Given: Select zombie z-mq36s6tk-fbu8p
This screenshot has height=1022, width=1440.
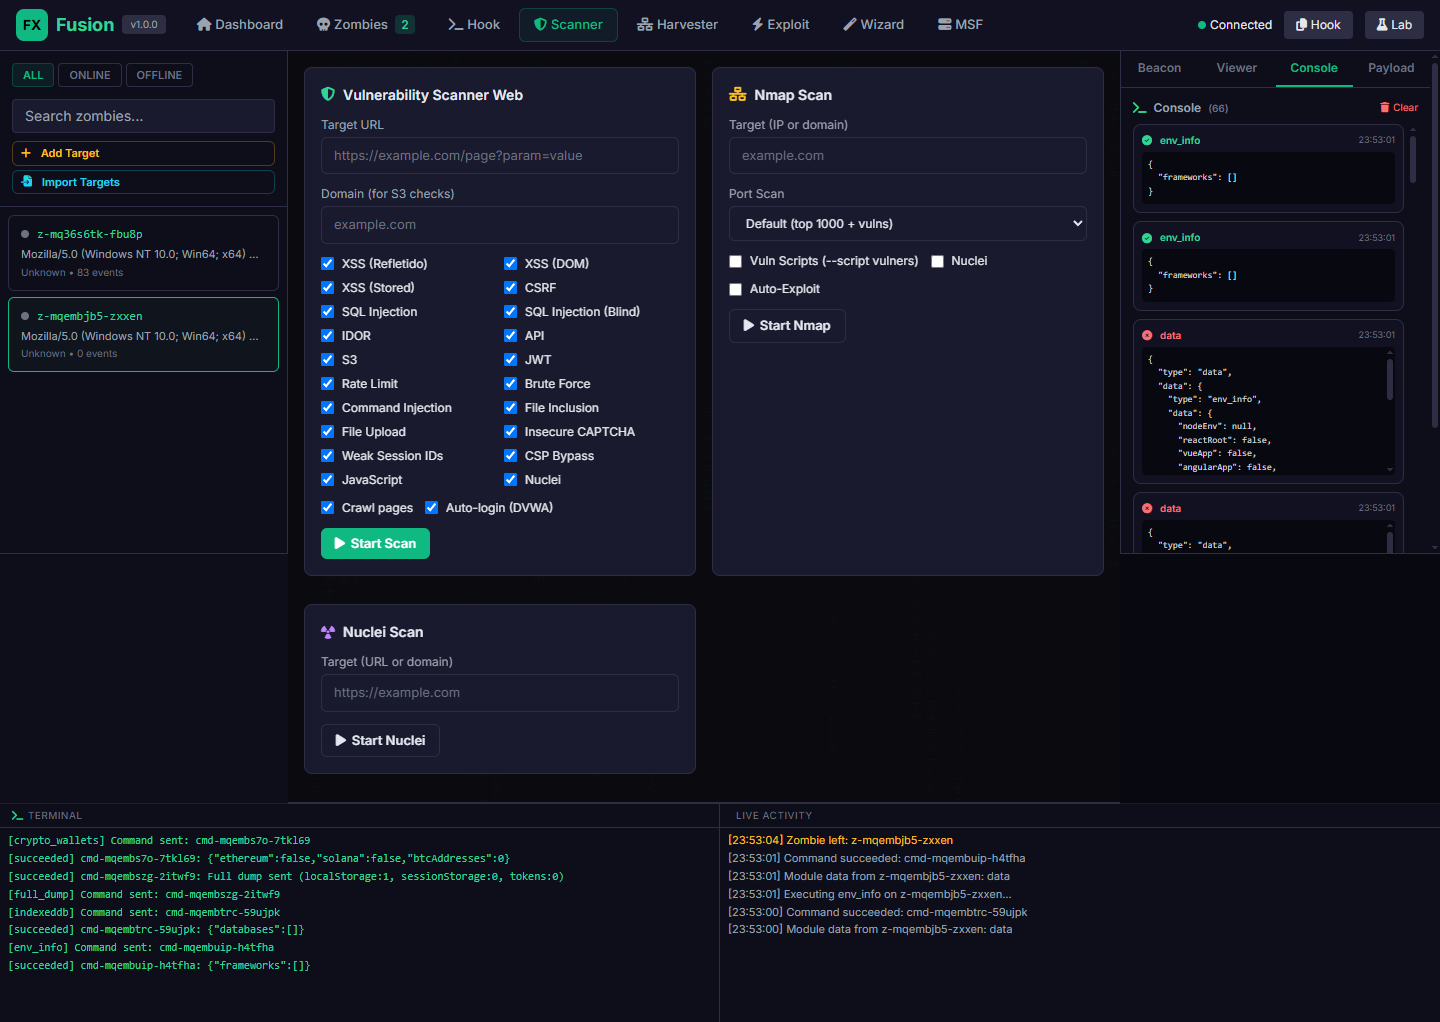Looking at the screenshot, I should 143,253.
